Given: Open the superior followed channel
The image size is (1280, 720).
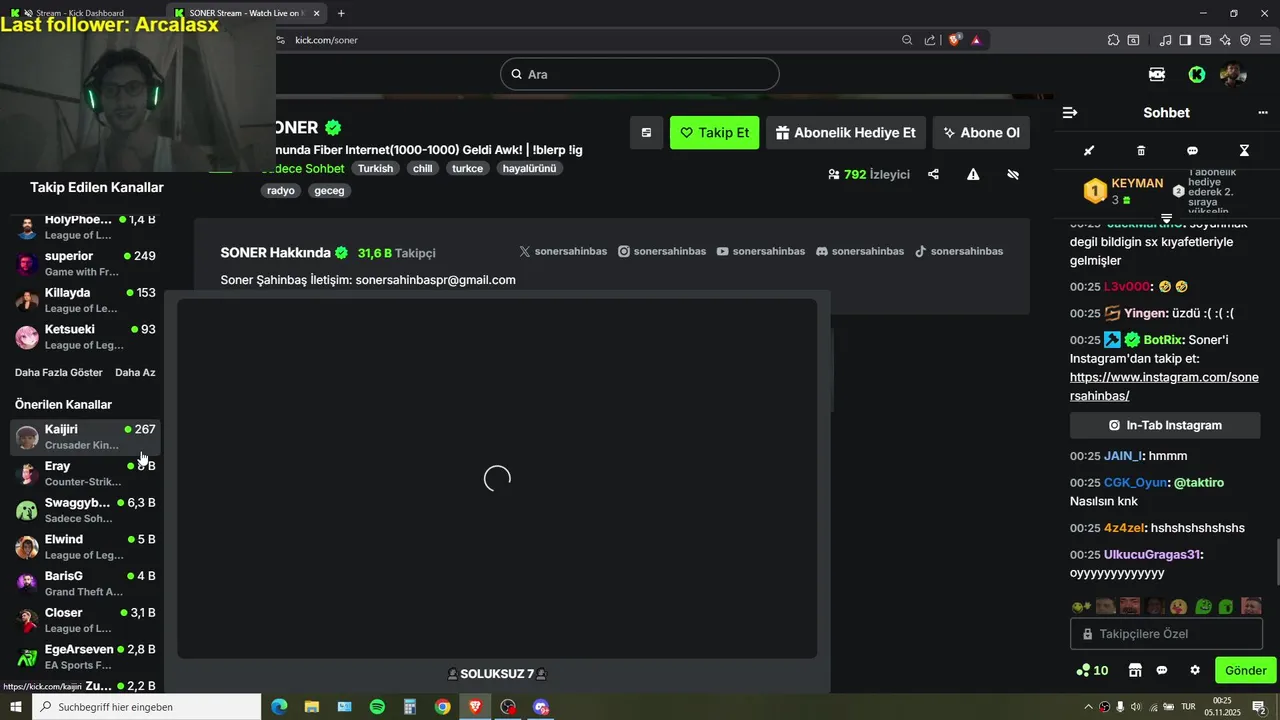Looking at the screenshot, I should [x=85, y=264].
